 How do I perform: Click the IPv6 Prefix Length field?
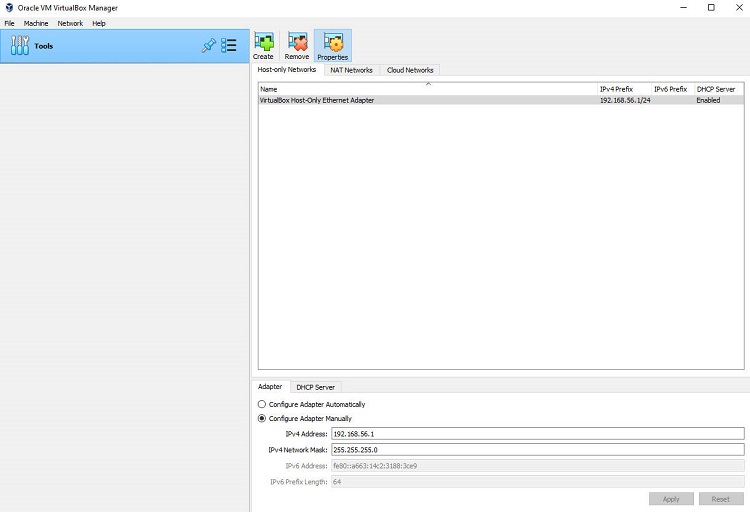tap(538, 481)
